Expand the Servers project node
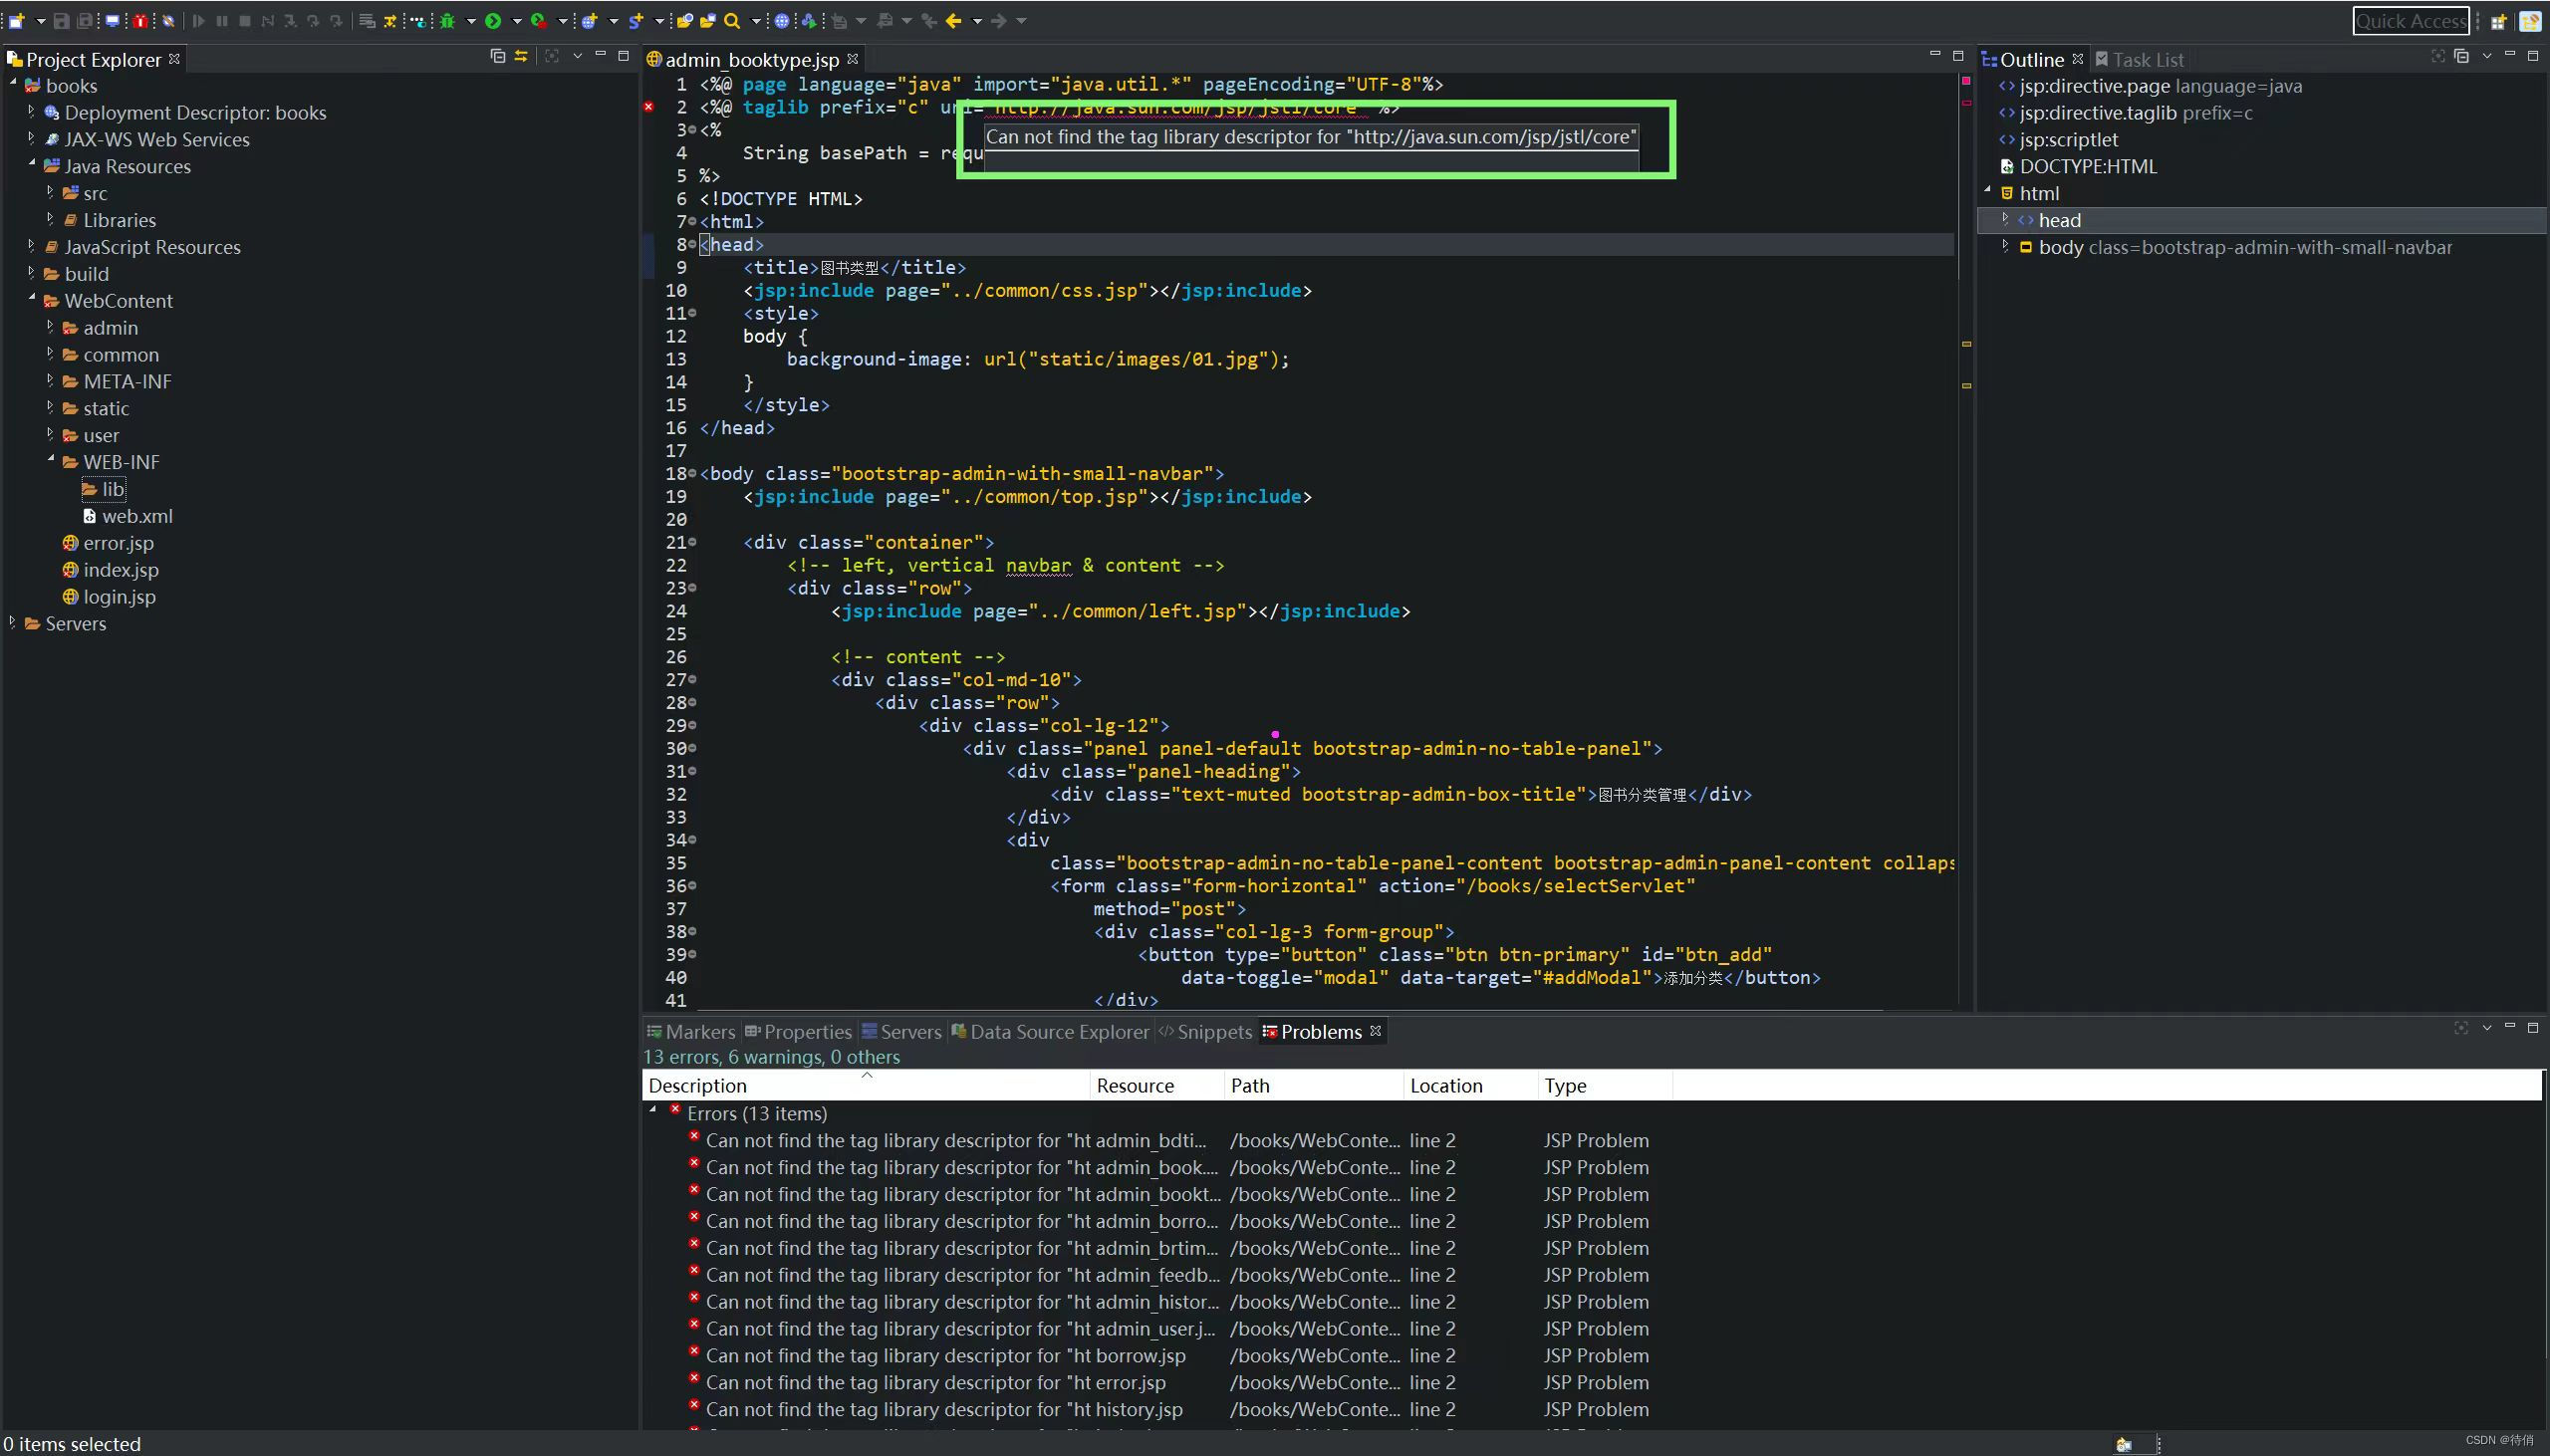The height and width of the screenshot is (1456, 2550). click(x=12, y=622)
